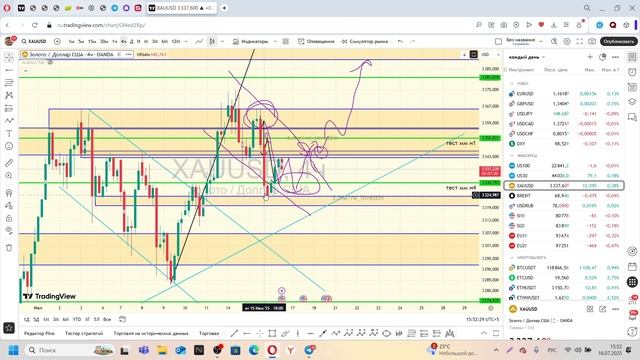This screenshot has height=360, width=640.
Task: Take a chart snapshot with camera icon
Action: (592, 41)
